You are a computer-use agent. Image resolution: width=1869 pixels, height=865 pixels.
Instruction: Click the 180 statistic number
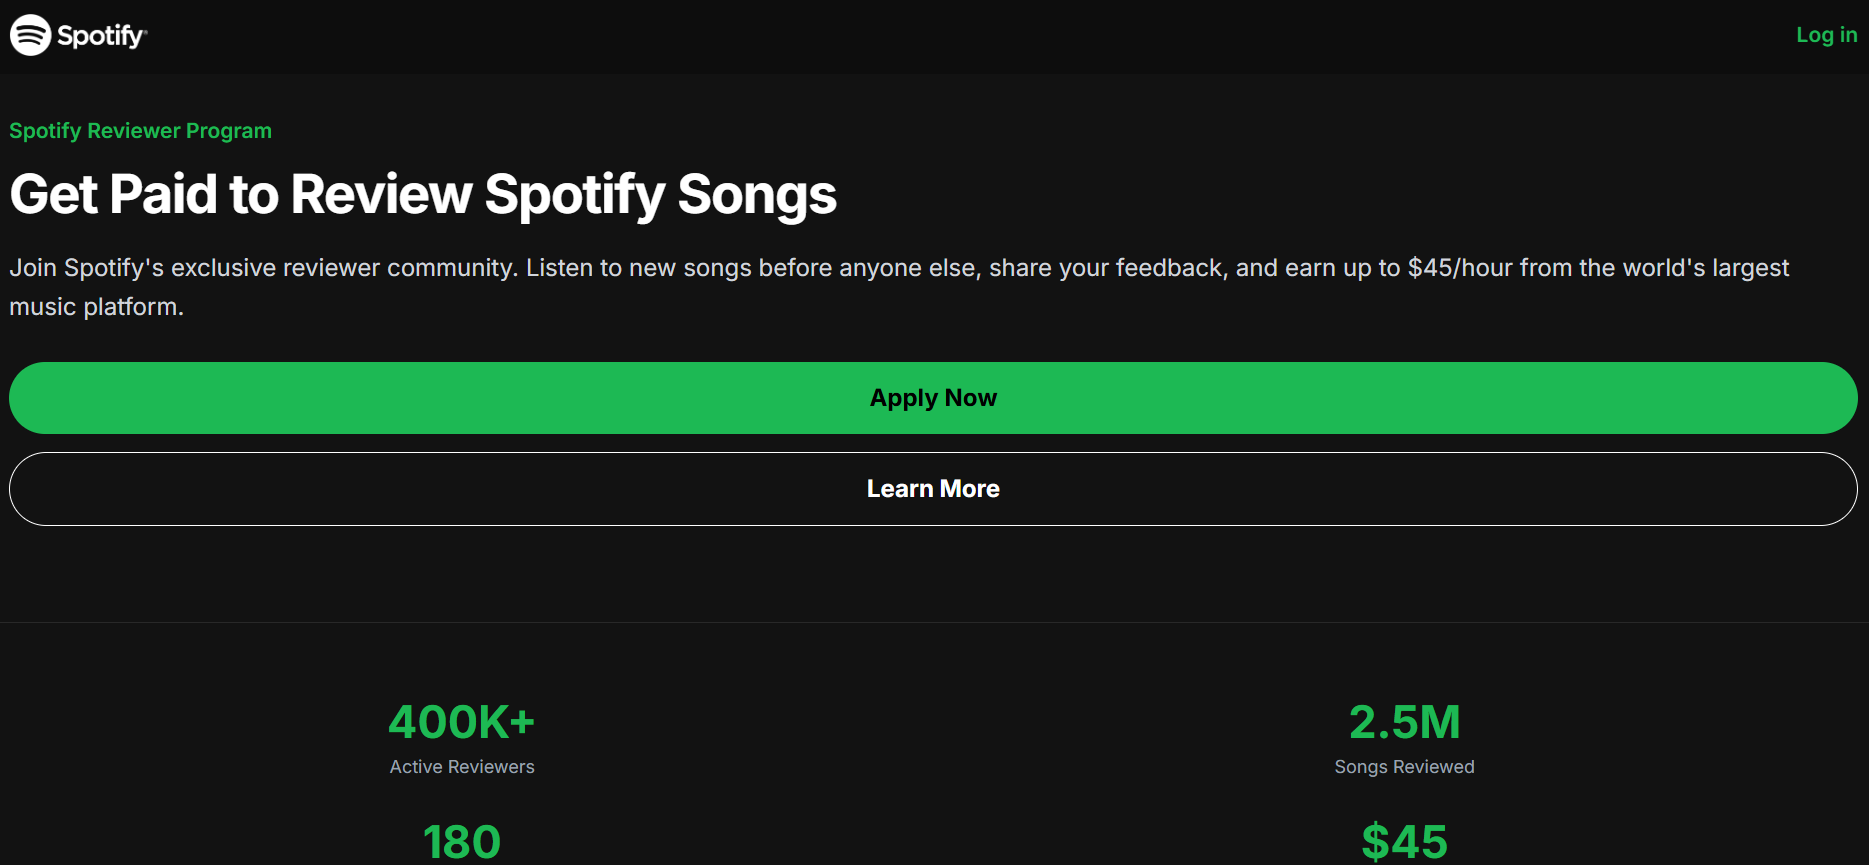tap(461, 842)
